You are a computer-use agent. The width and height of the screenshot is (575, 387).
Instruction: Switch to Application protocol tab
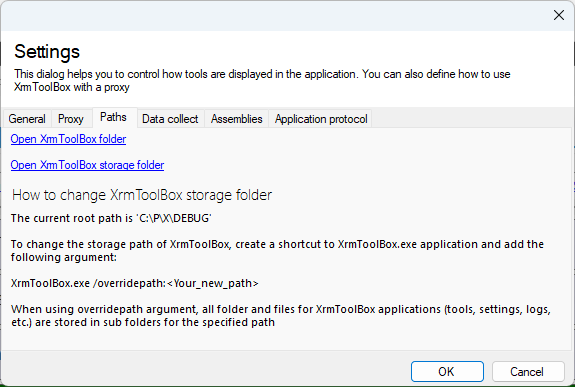pyautogui.click(x=321, y=119)
